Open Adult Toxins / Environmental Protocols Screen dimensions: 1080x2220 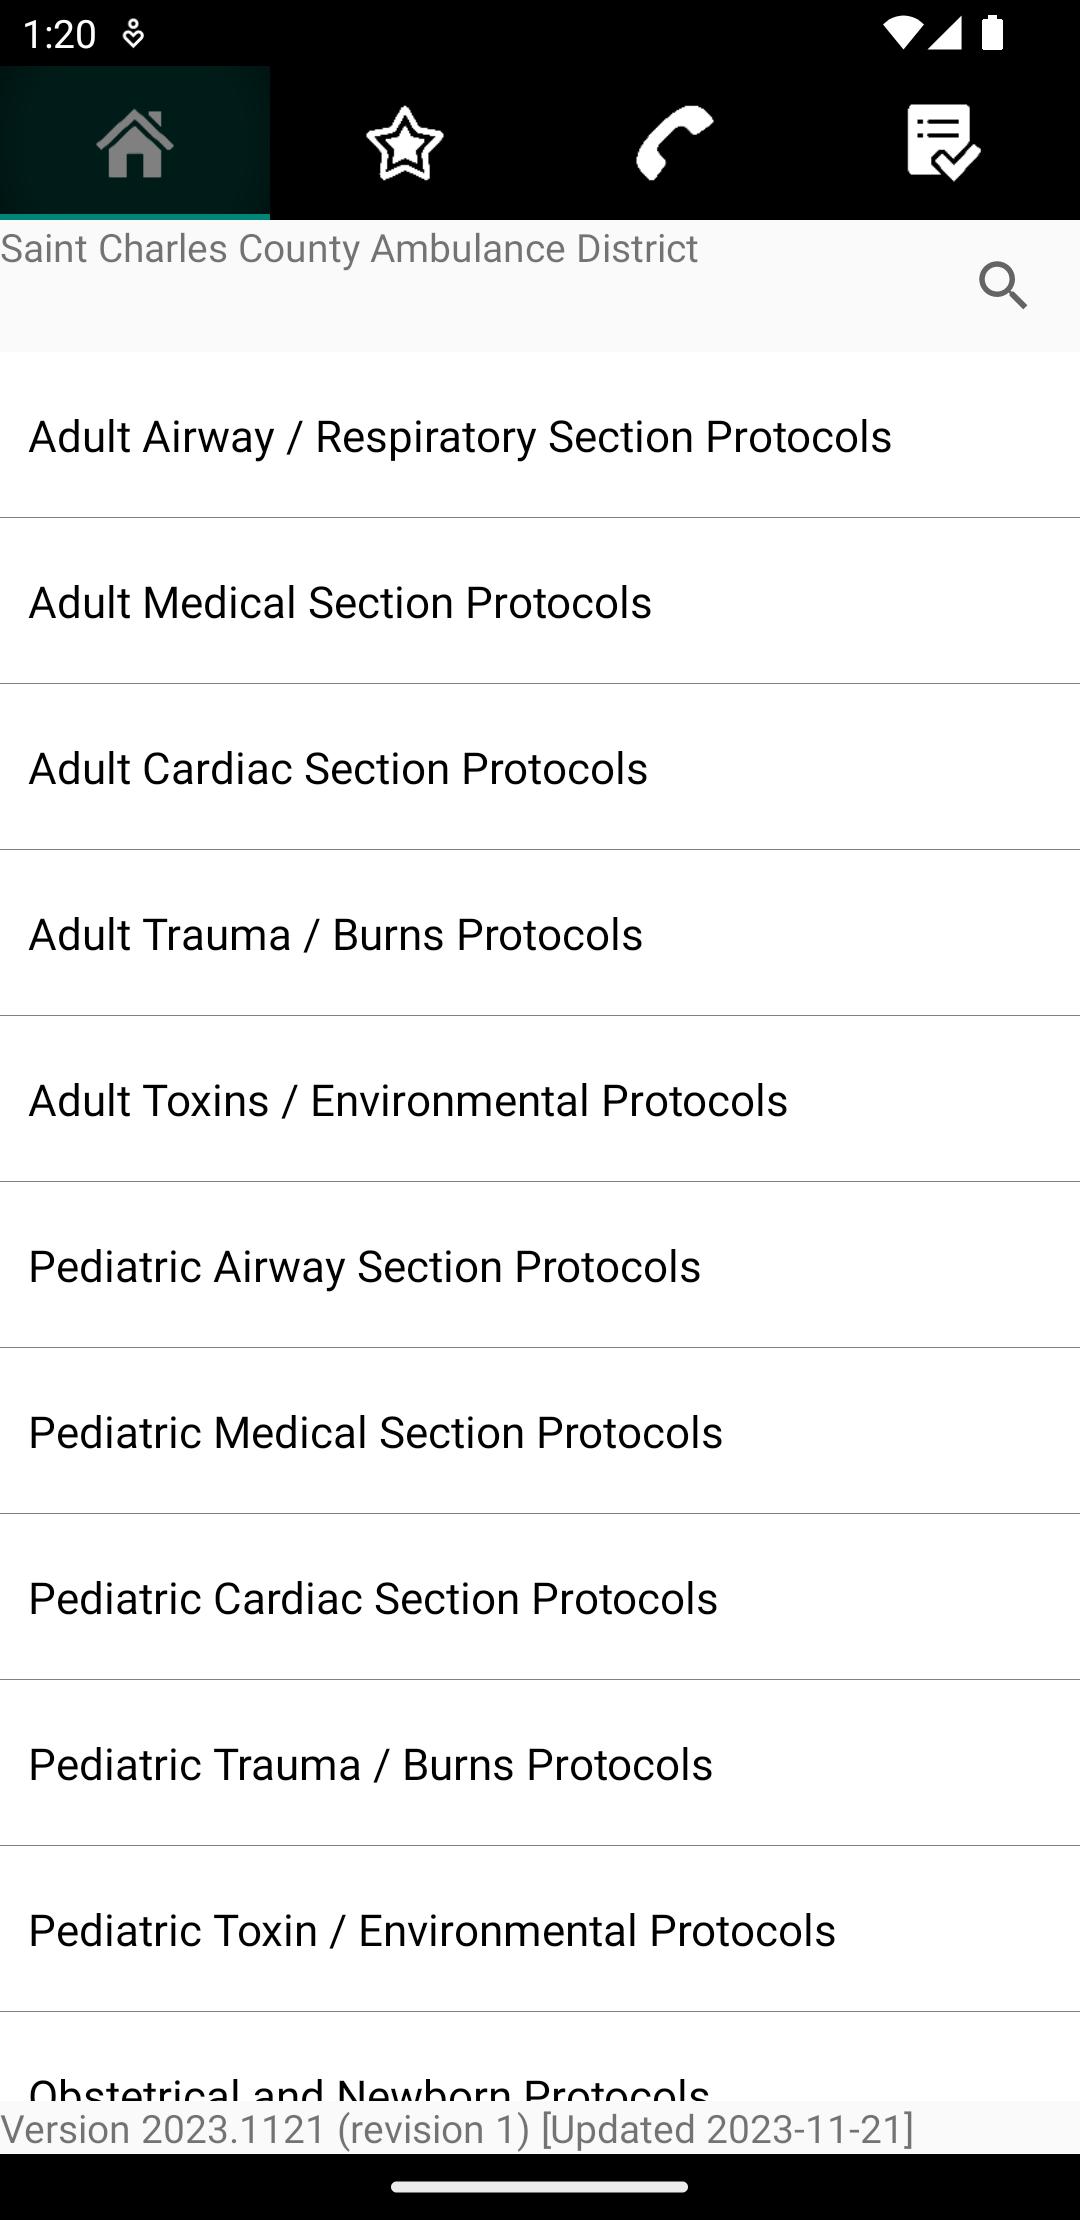(x=540, y=1099)
